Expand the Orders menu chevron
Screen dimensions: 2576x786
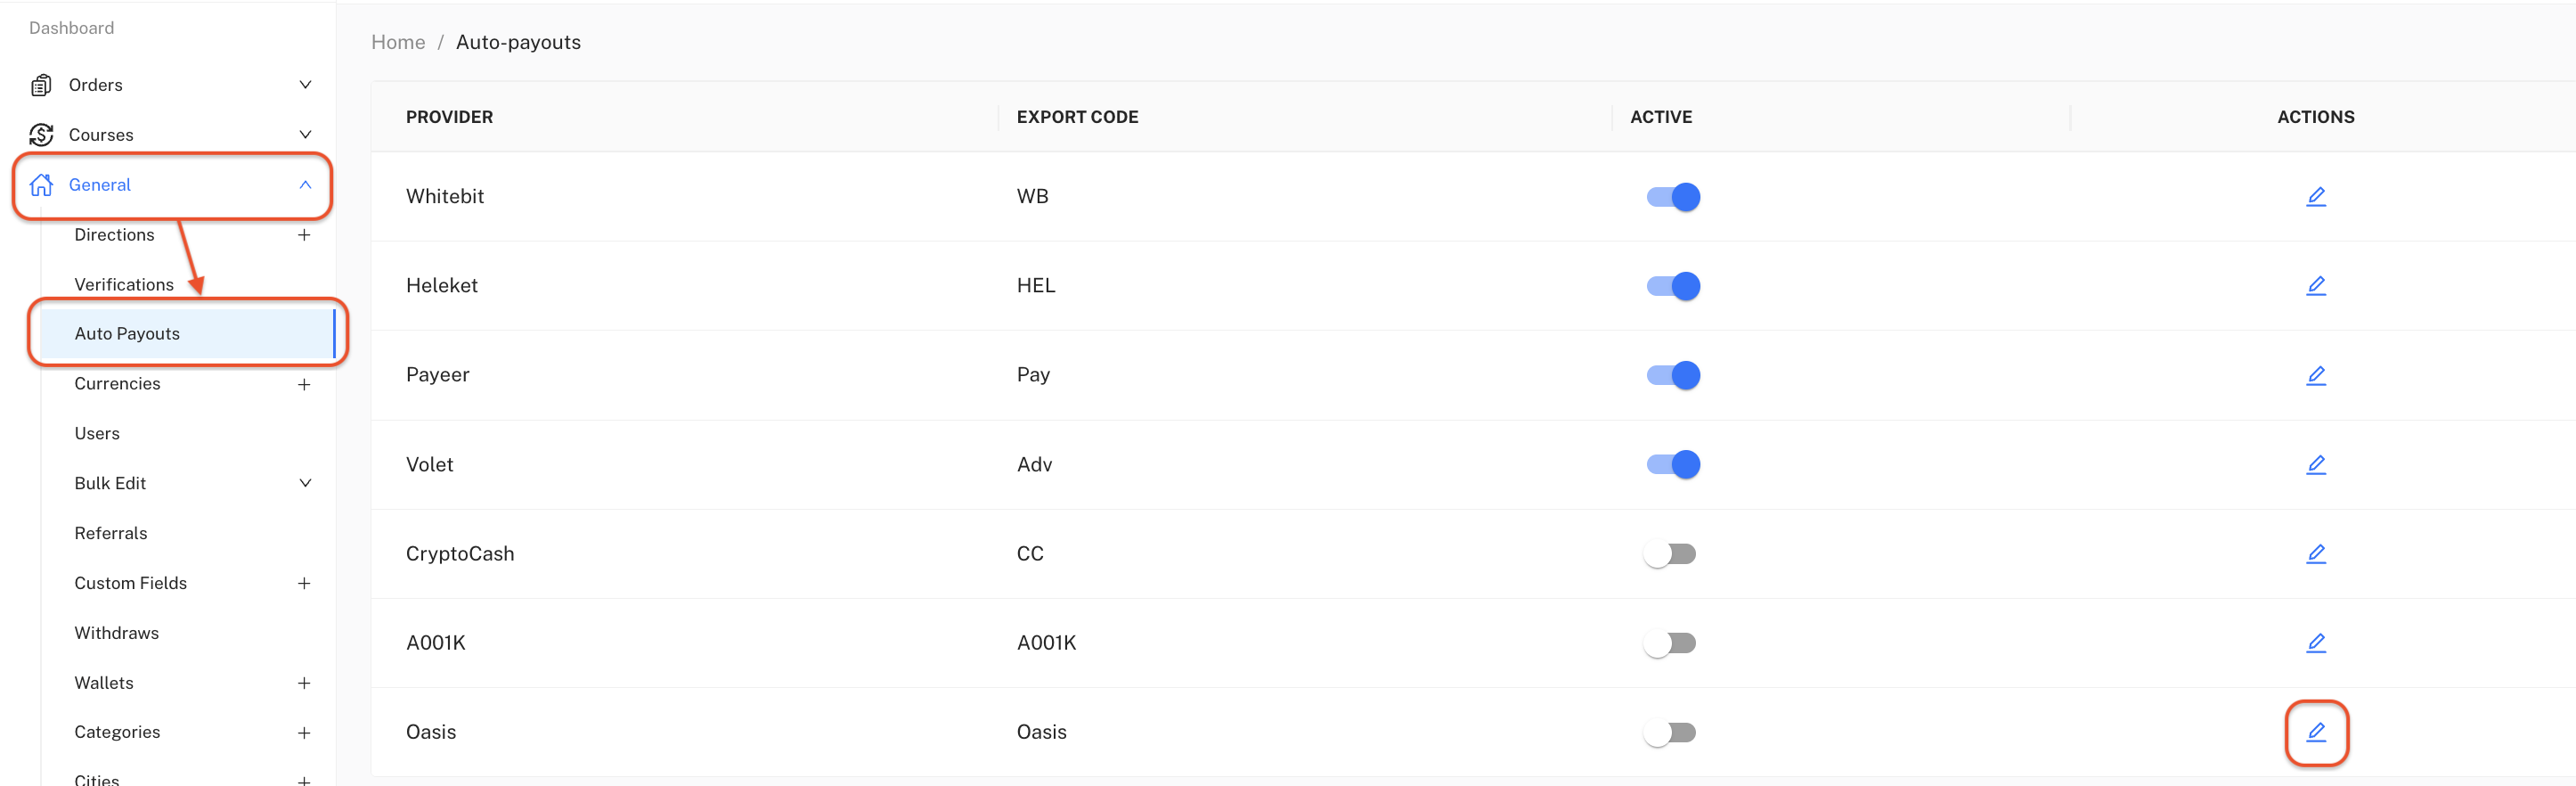pos(305,85)
